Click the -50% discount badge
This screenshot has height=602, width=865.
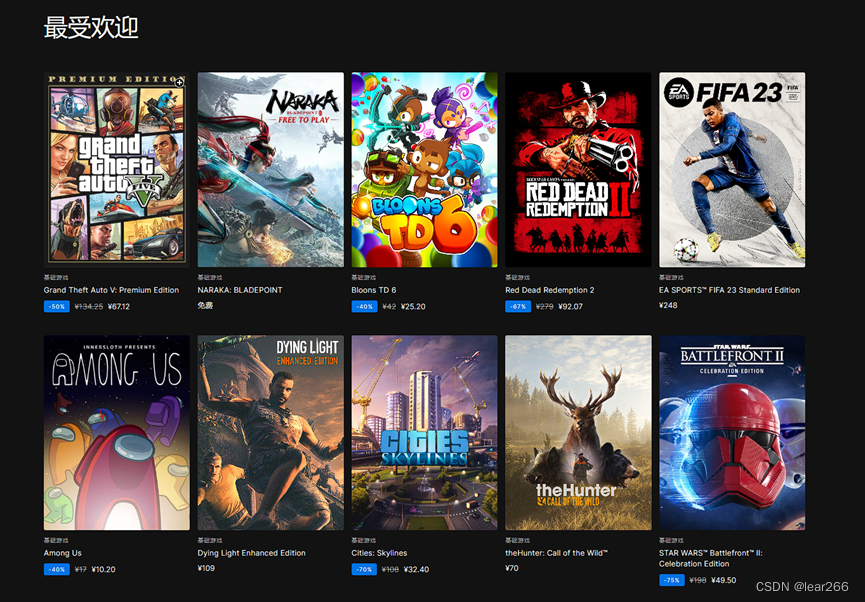click(57, 306)
